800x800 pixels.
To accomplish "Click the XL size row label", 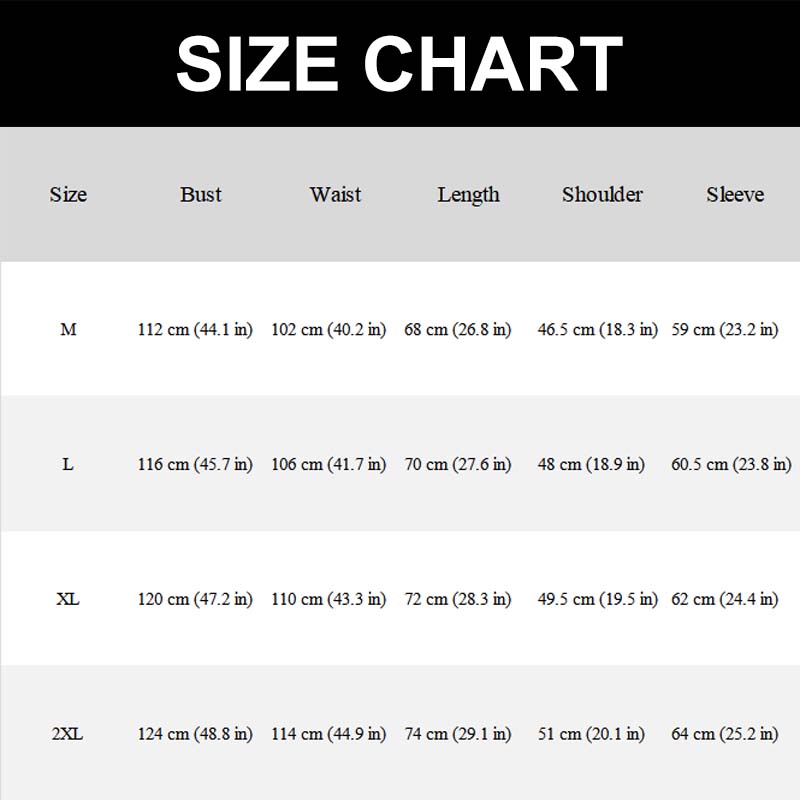I will tap(68, 599).
